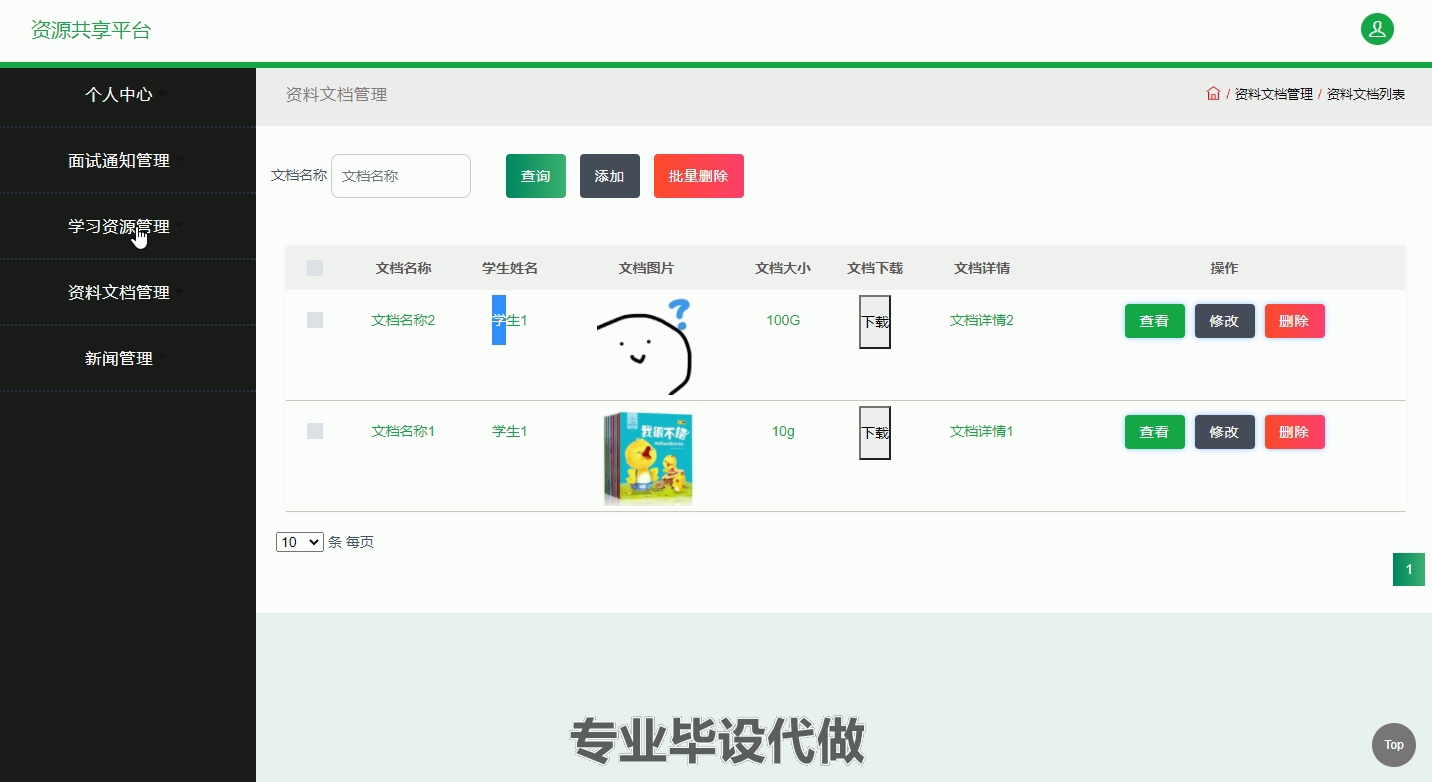Click 删除 for 文档名称2 row
This screenshot has height=782, width=1432.
(x=1295, y=321)
